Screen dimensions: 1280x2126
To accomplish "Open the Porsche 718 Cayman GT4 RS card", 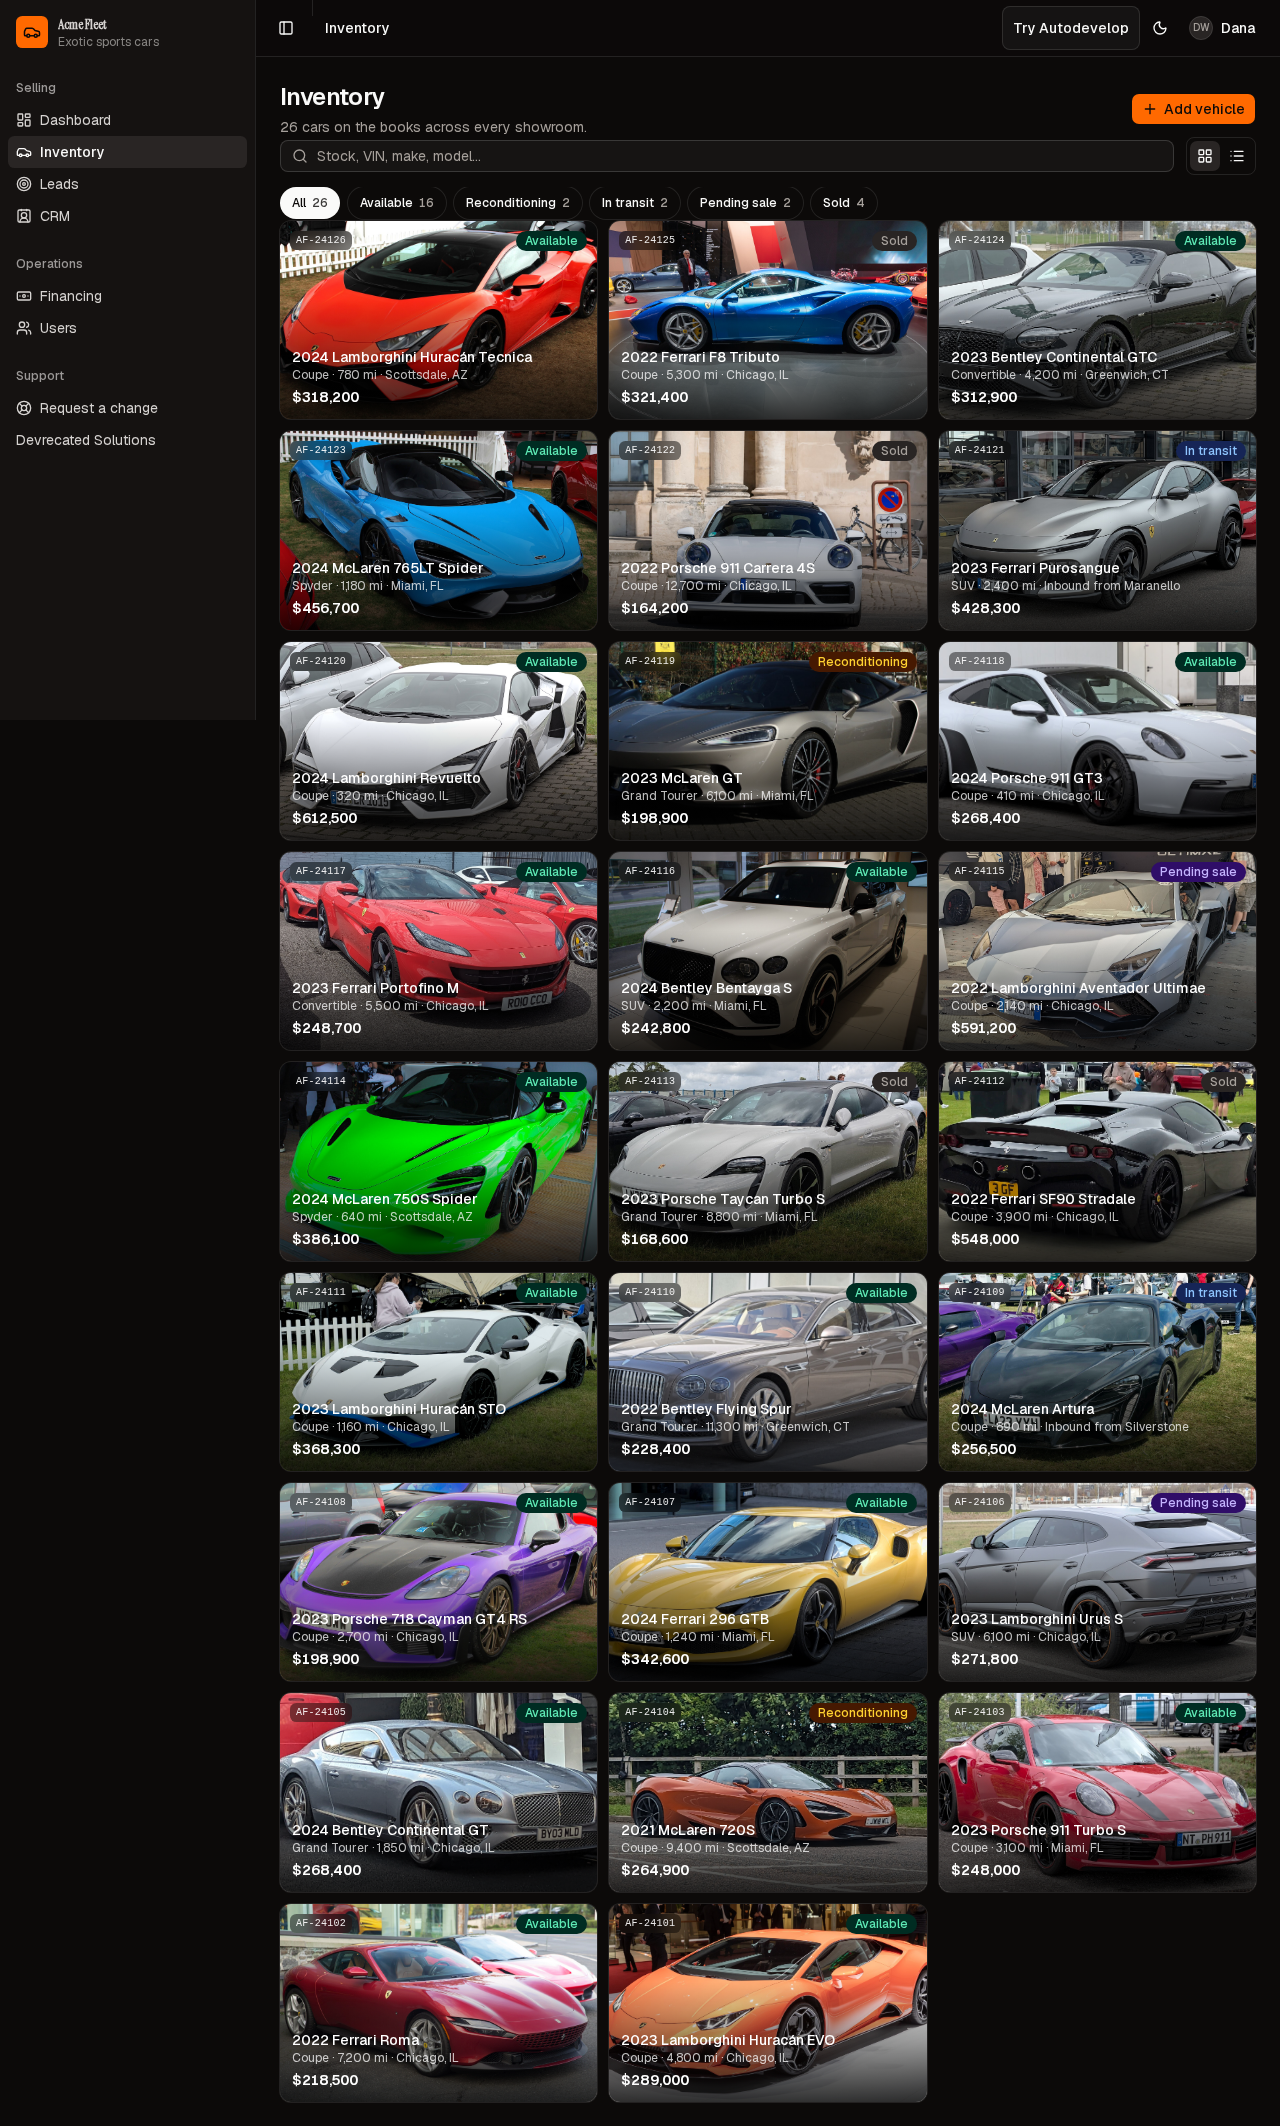I will pyautogui.click(x=438, y=1582).
